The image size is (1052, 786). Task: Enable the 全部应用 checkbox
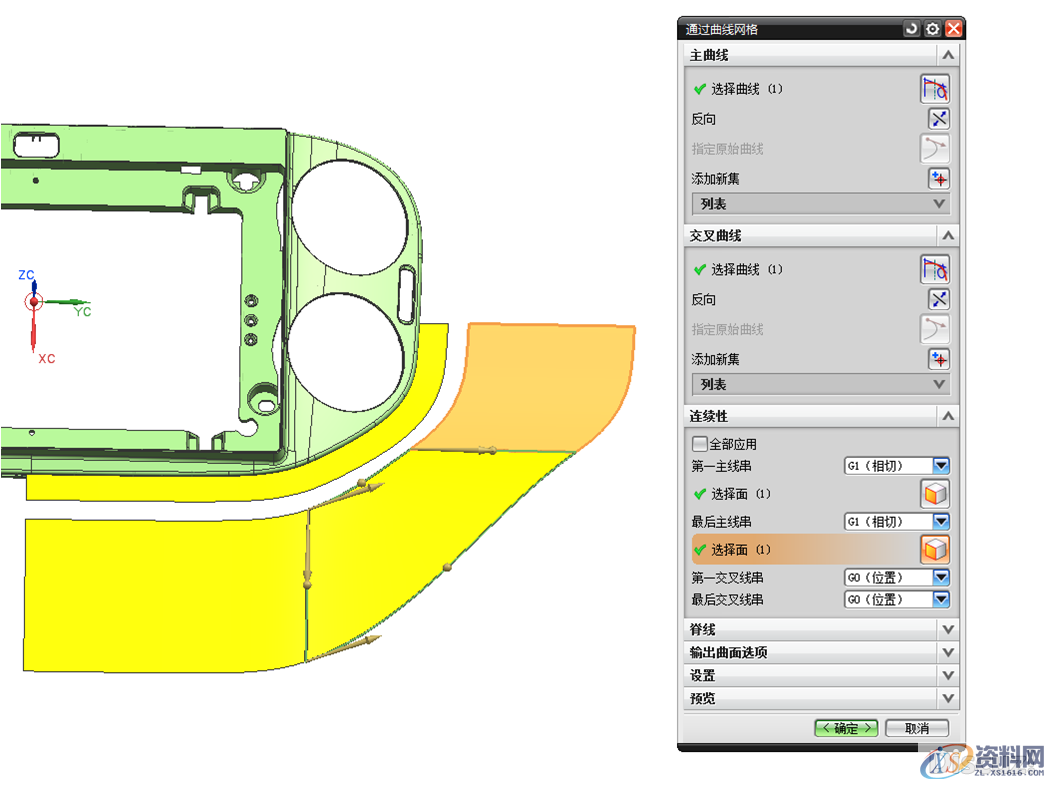700,444
